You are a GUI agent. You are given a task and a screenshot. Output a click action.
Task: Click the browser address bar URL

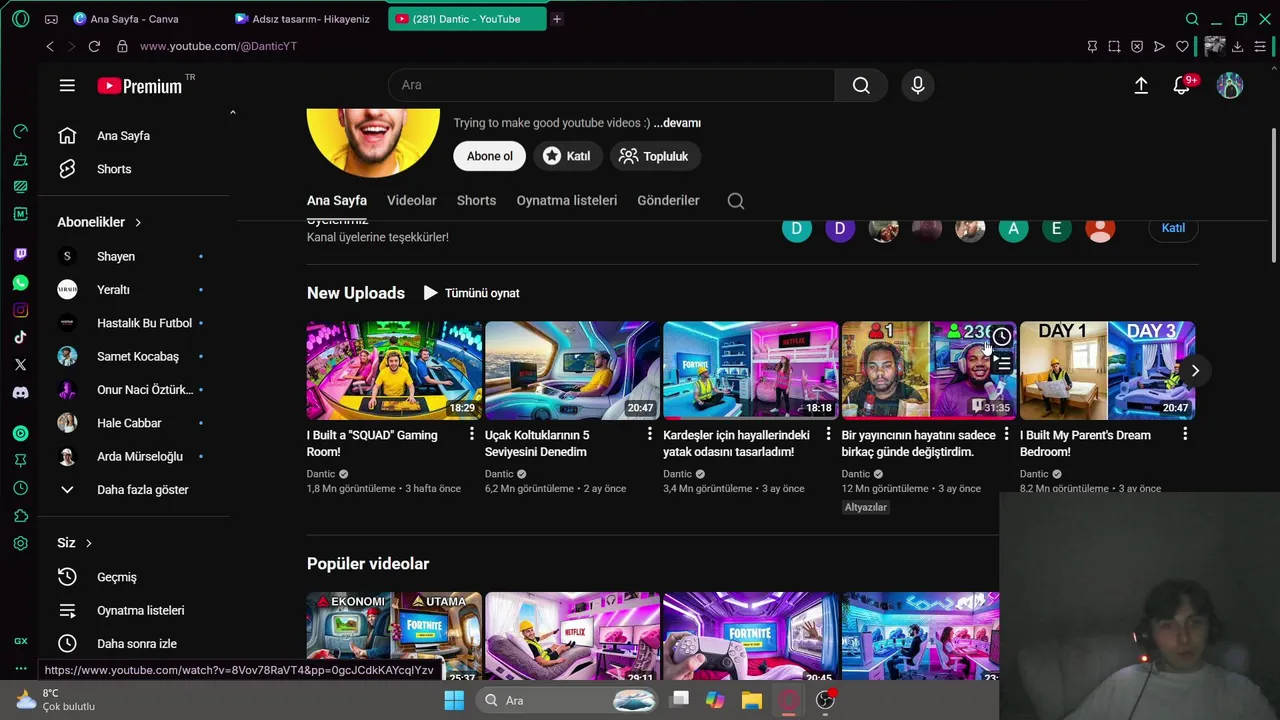(x=218, y=46)
